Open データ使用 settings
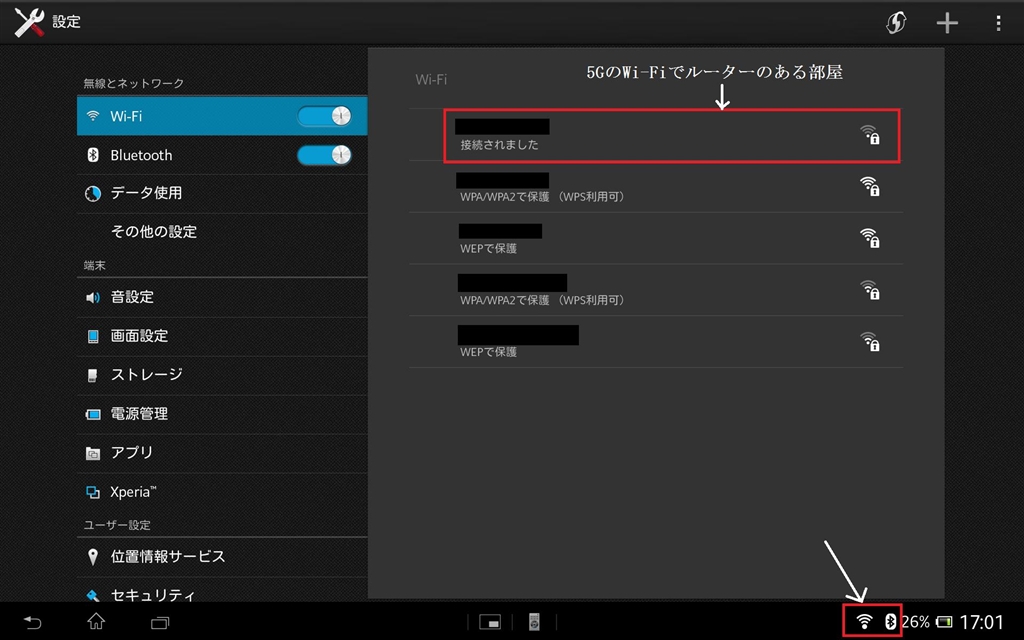1024x640 pixels. pyautogui.click(x=222, y=193)
